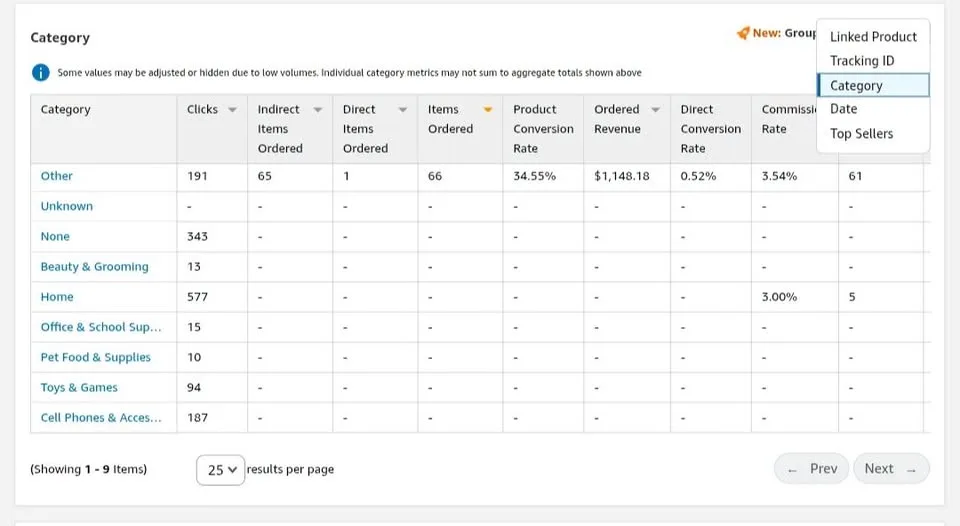This screenshot has height=526, width=960.
Task: Click the Category section heading
Action: [60, 38]
